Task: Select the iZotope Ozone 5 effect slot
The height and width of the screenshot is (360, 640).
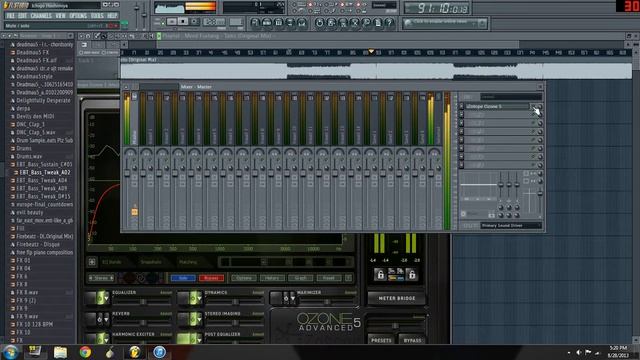Action: coord(497,107)
